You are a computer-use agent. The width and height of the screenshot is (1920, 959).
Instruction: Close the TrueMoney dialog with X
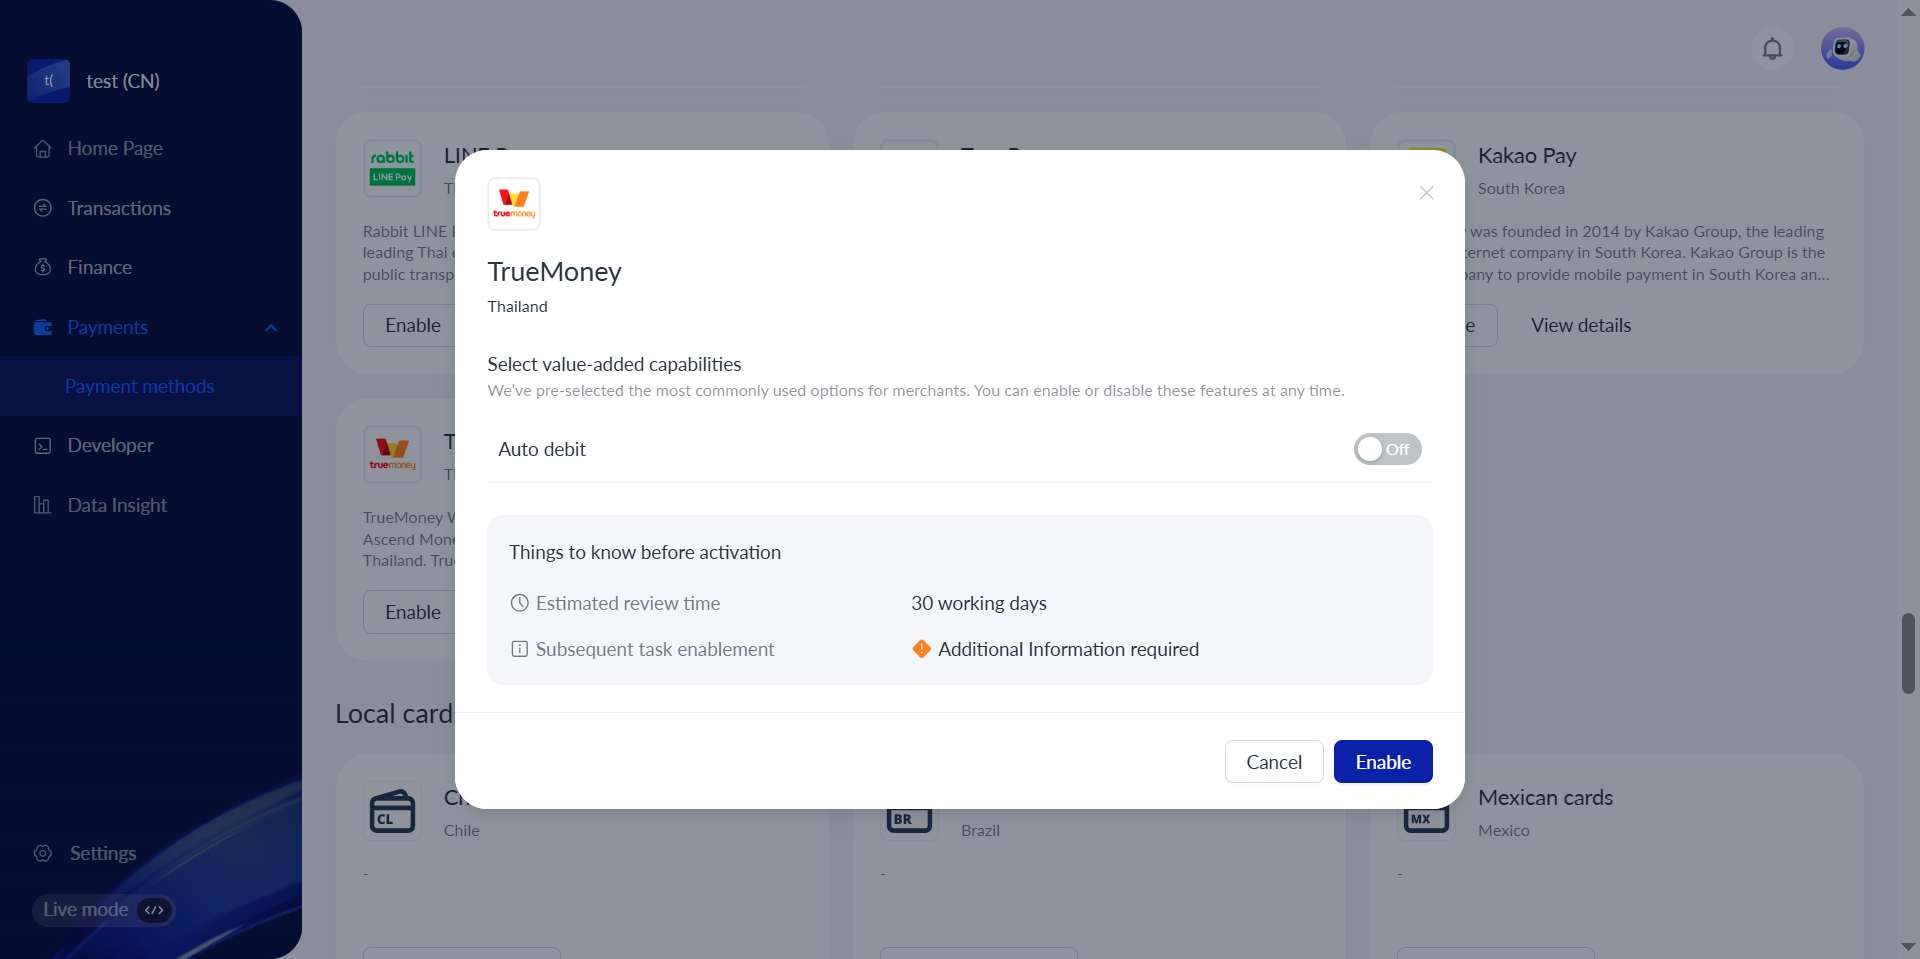(x=1426, y=193)
